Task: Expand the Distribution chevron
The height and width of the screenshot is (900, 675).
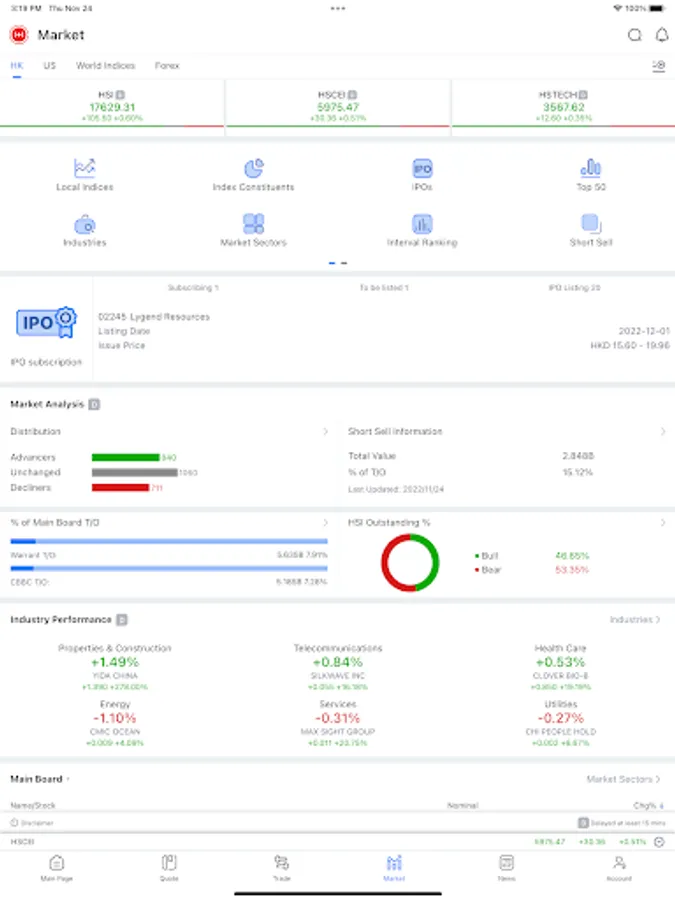Action: (x=325, y=431)
